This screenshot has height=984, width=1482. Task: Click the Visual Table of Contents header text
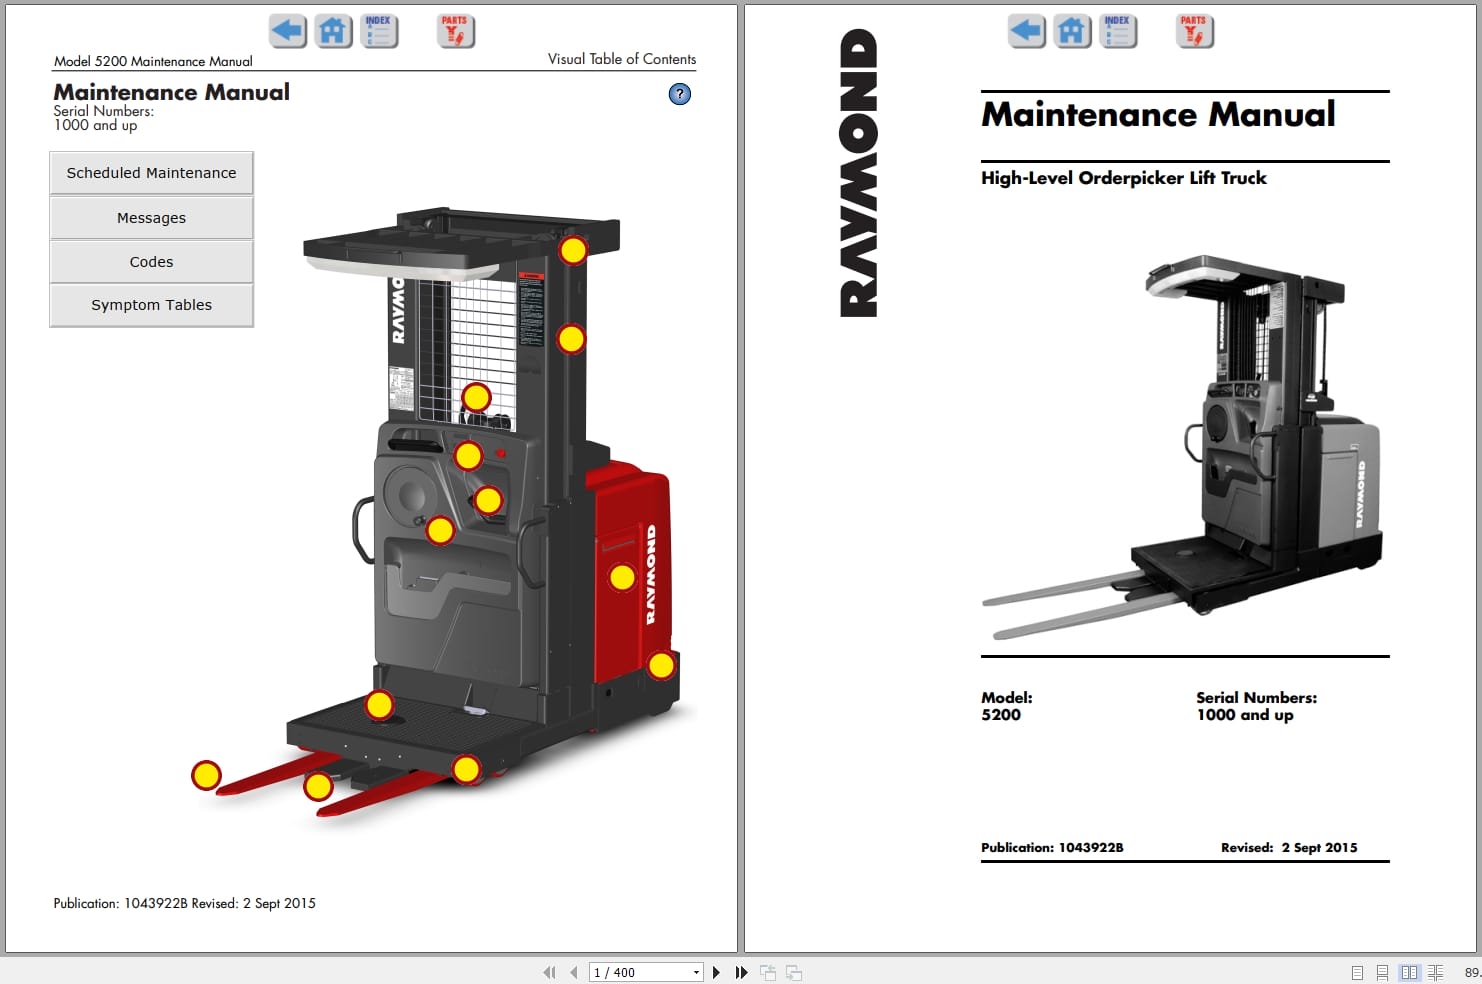point(622,59)
